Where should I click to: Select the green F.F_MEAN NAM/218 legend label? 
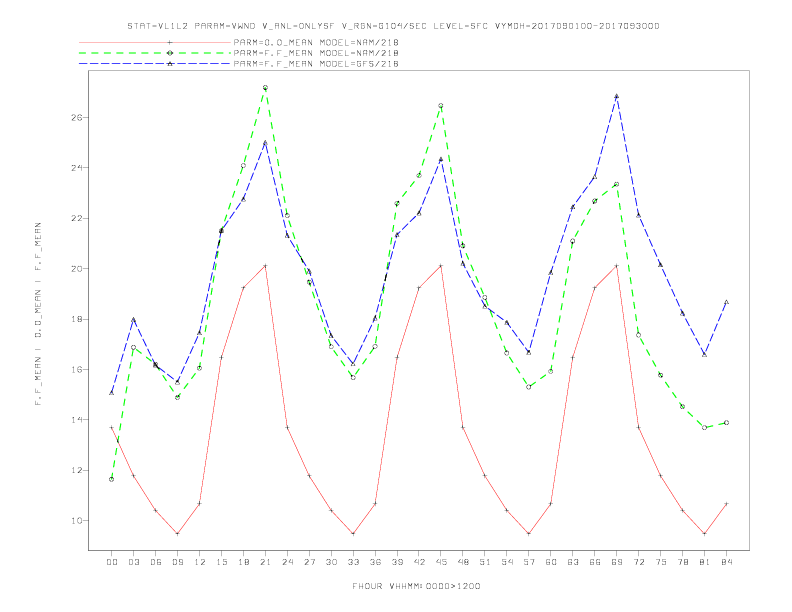[316, 53]
